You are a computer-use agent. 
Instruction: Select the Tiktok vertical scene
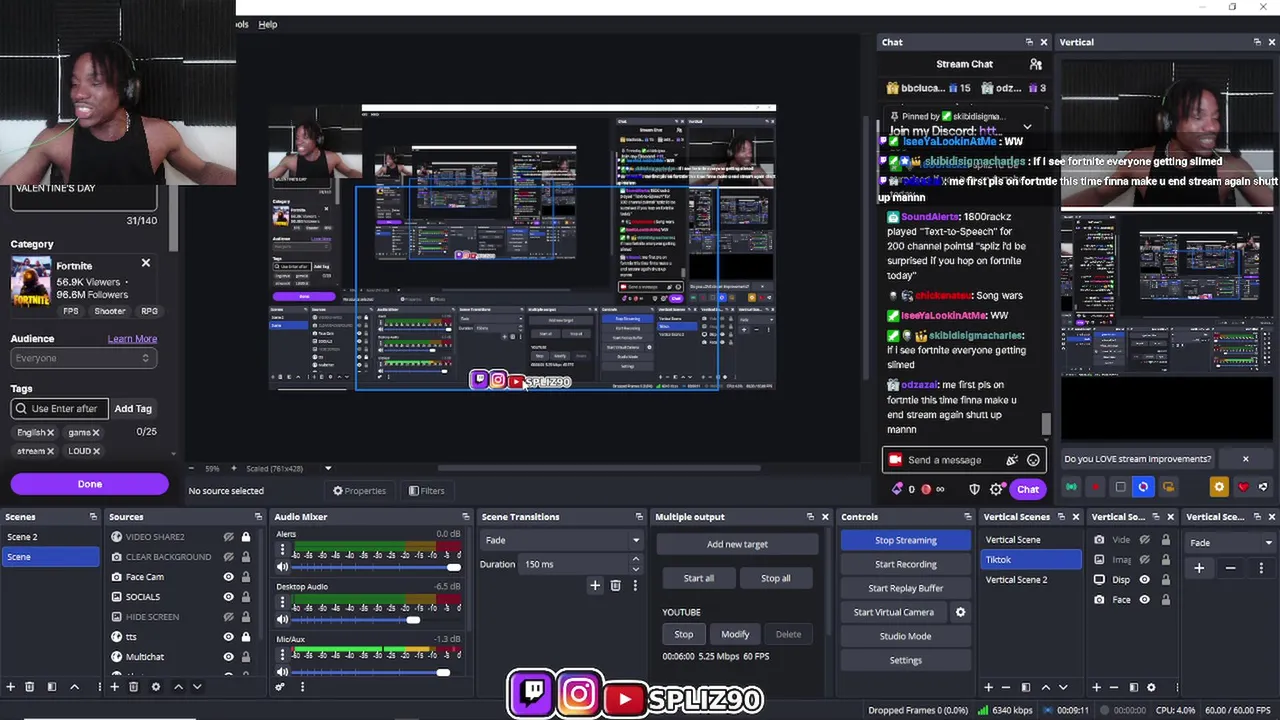tap(1031, 560)
